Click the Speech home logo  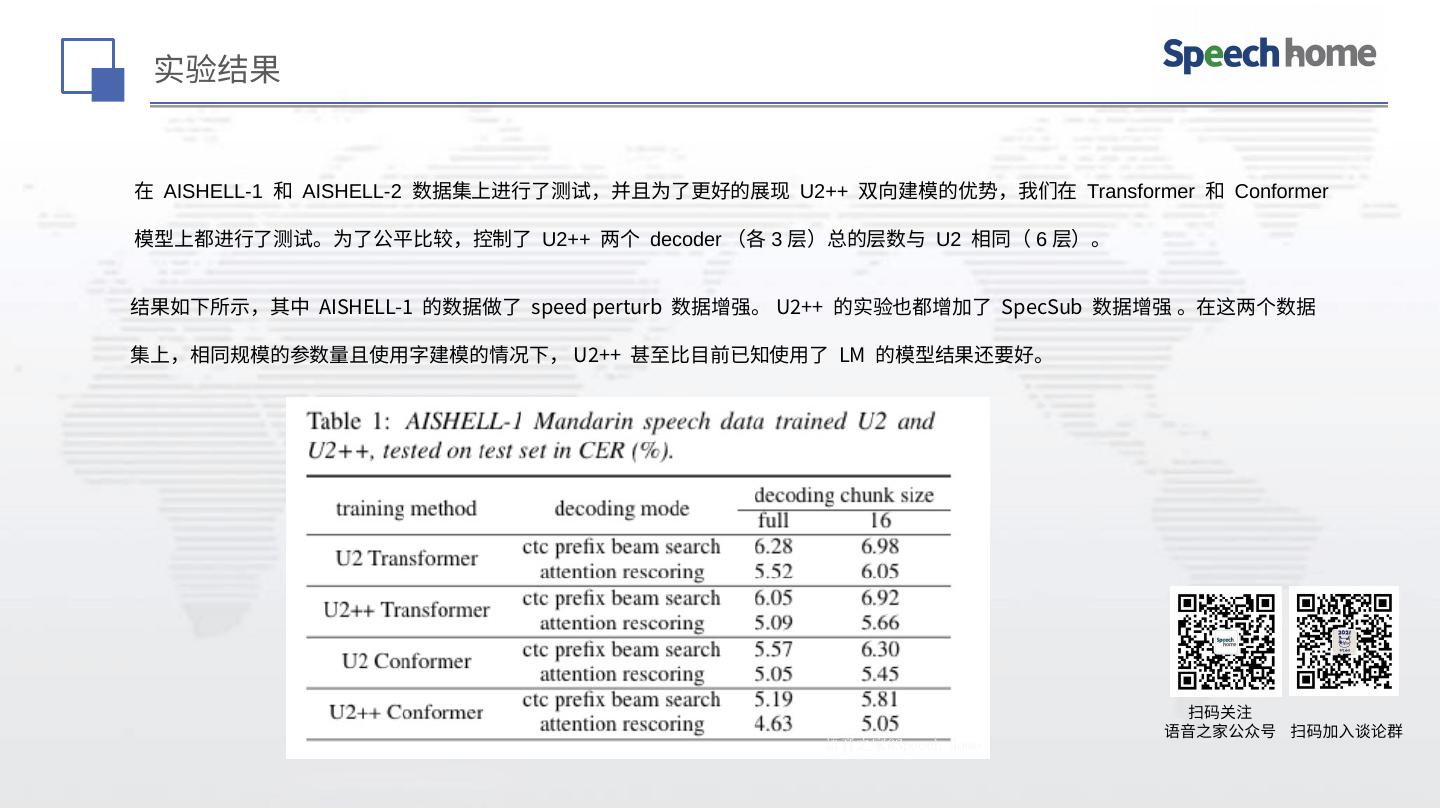click(1269, 54)
